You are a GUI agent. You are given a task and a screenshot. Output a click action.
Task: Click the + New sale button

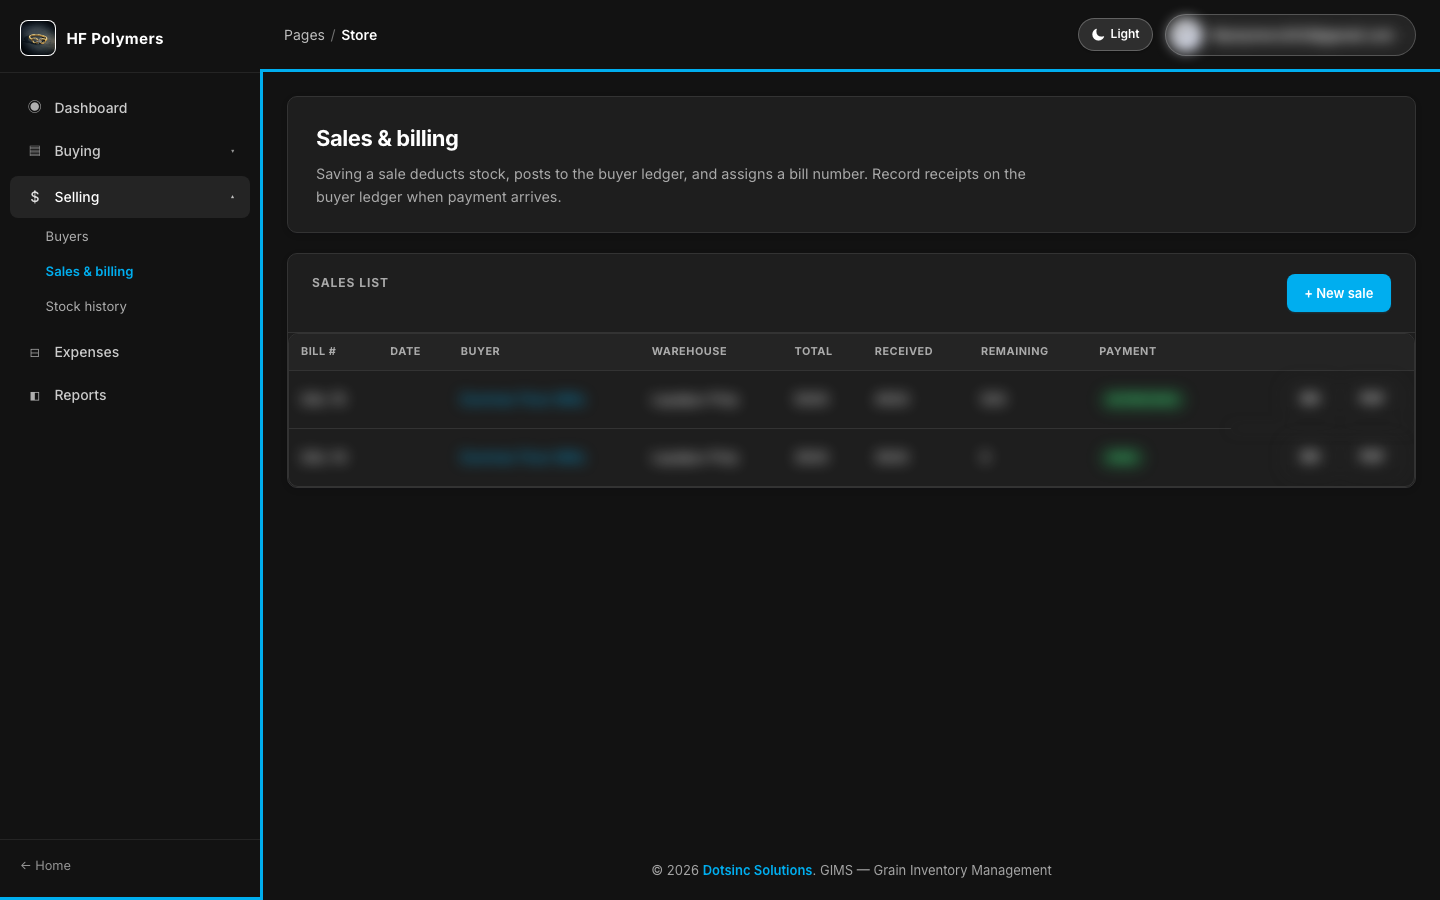pyautogui.click(x=1338, y=293)
